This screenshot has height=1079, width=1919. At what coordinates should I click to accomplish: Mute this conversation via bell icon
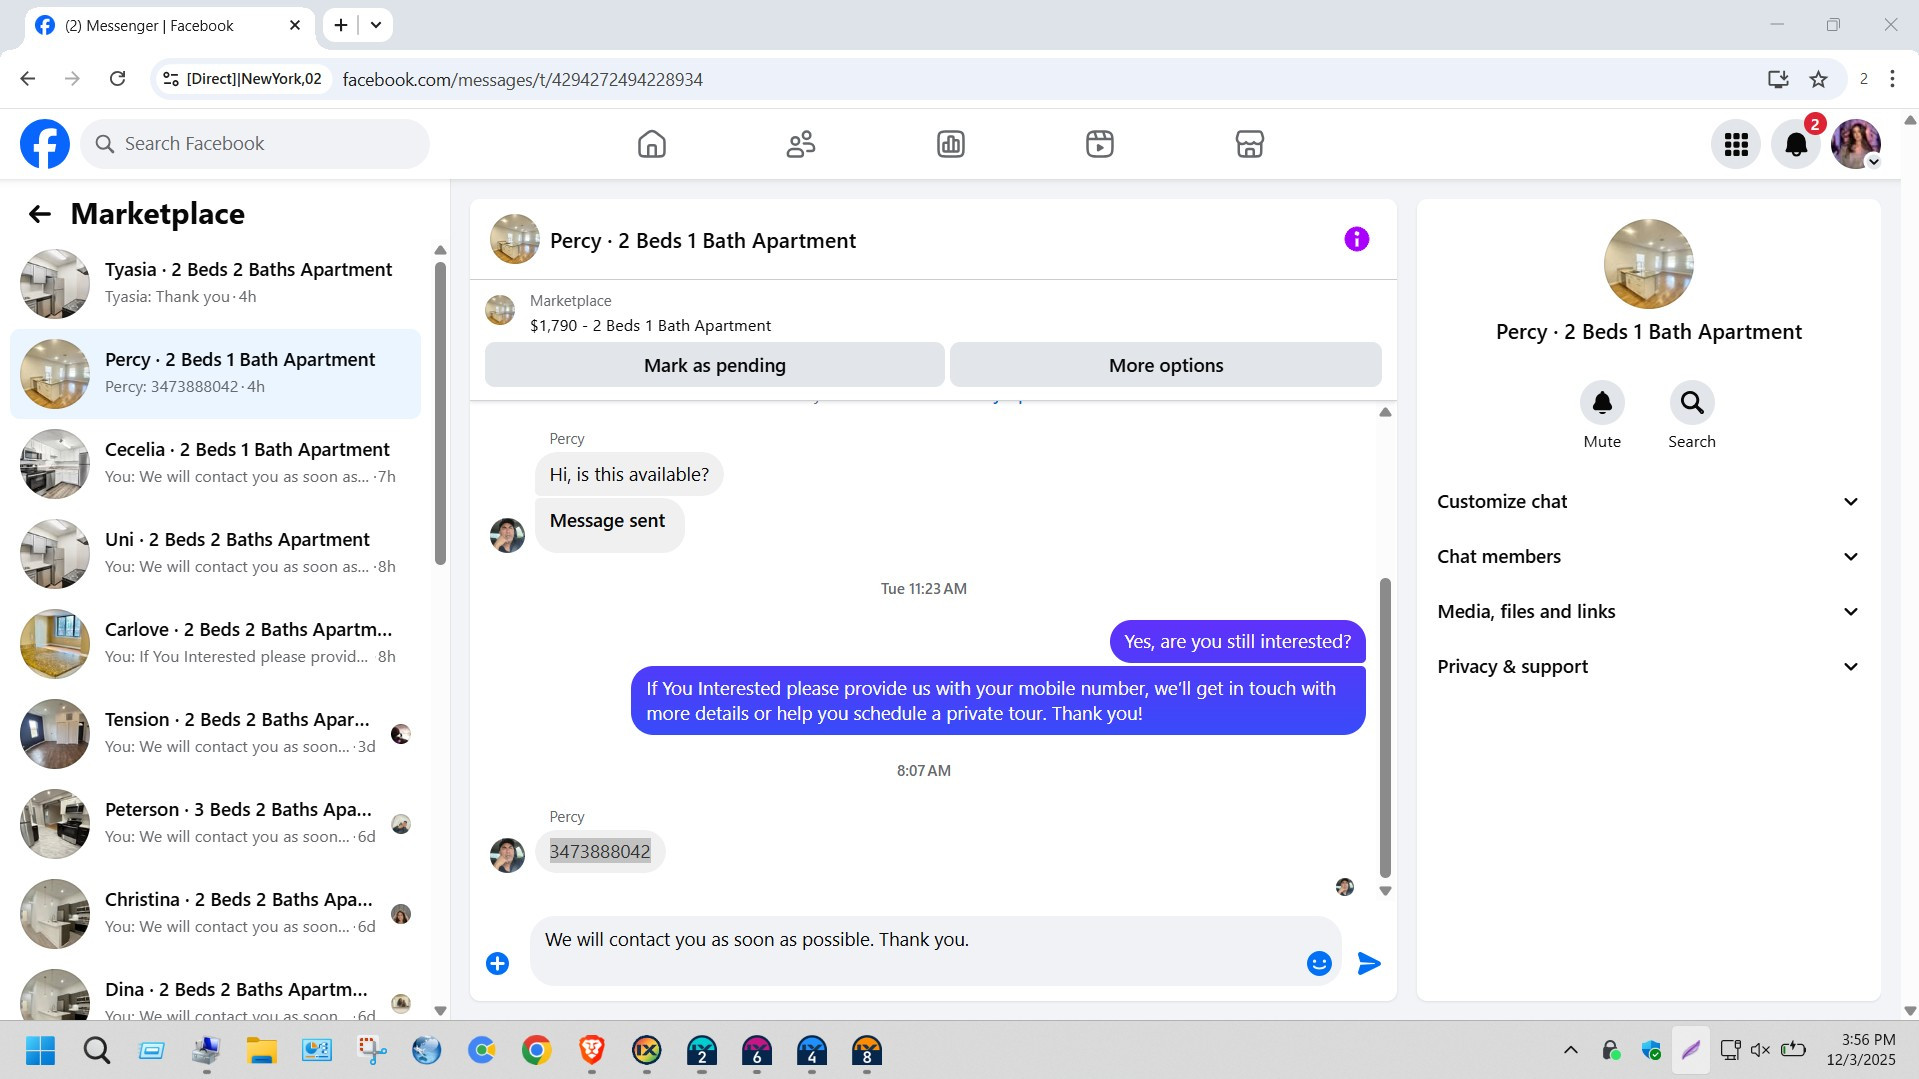click(1602, 403)
